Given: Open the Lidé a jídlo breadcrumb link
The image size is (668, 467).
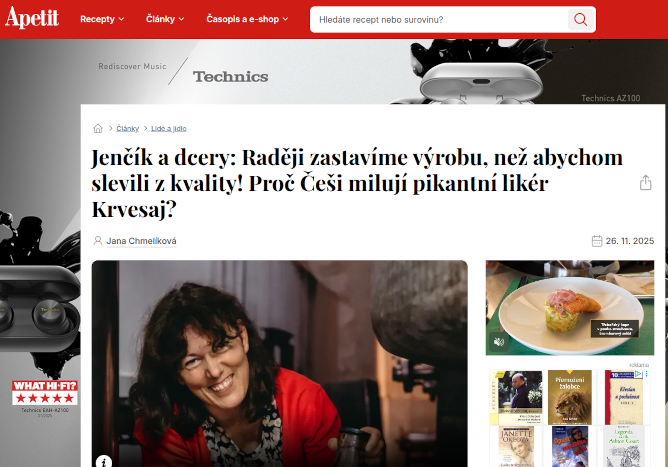Looking at the screenshot, I should (x=169, y=128).
